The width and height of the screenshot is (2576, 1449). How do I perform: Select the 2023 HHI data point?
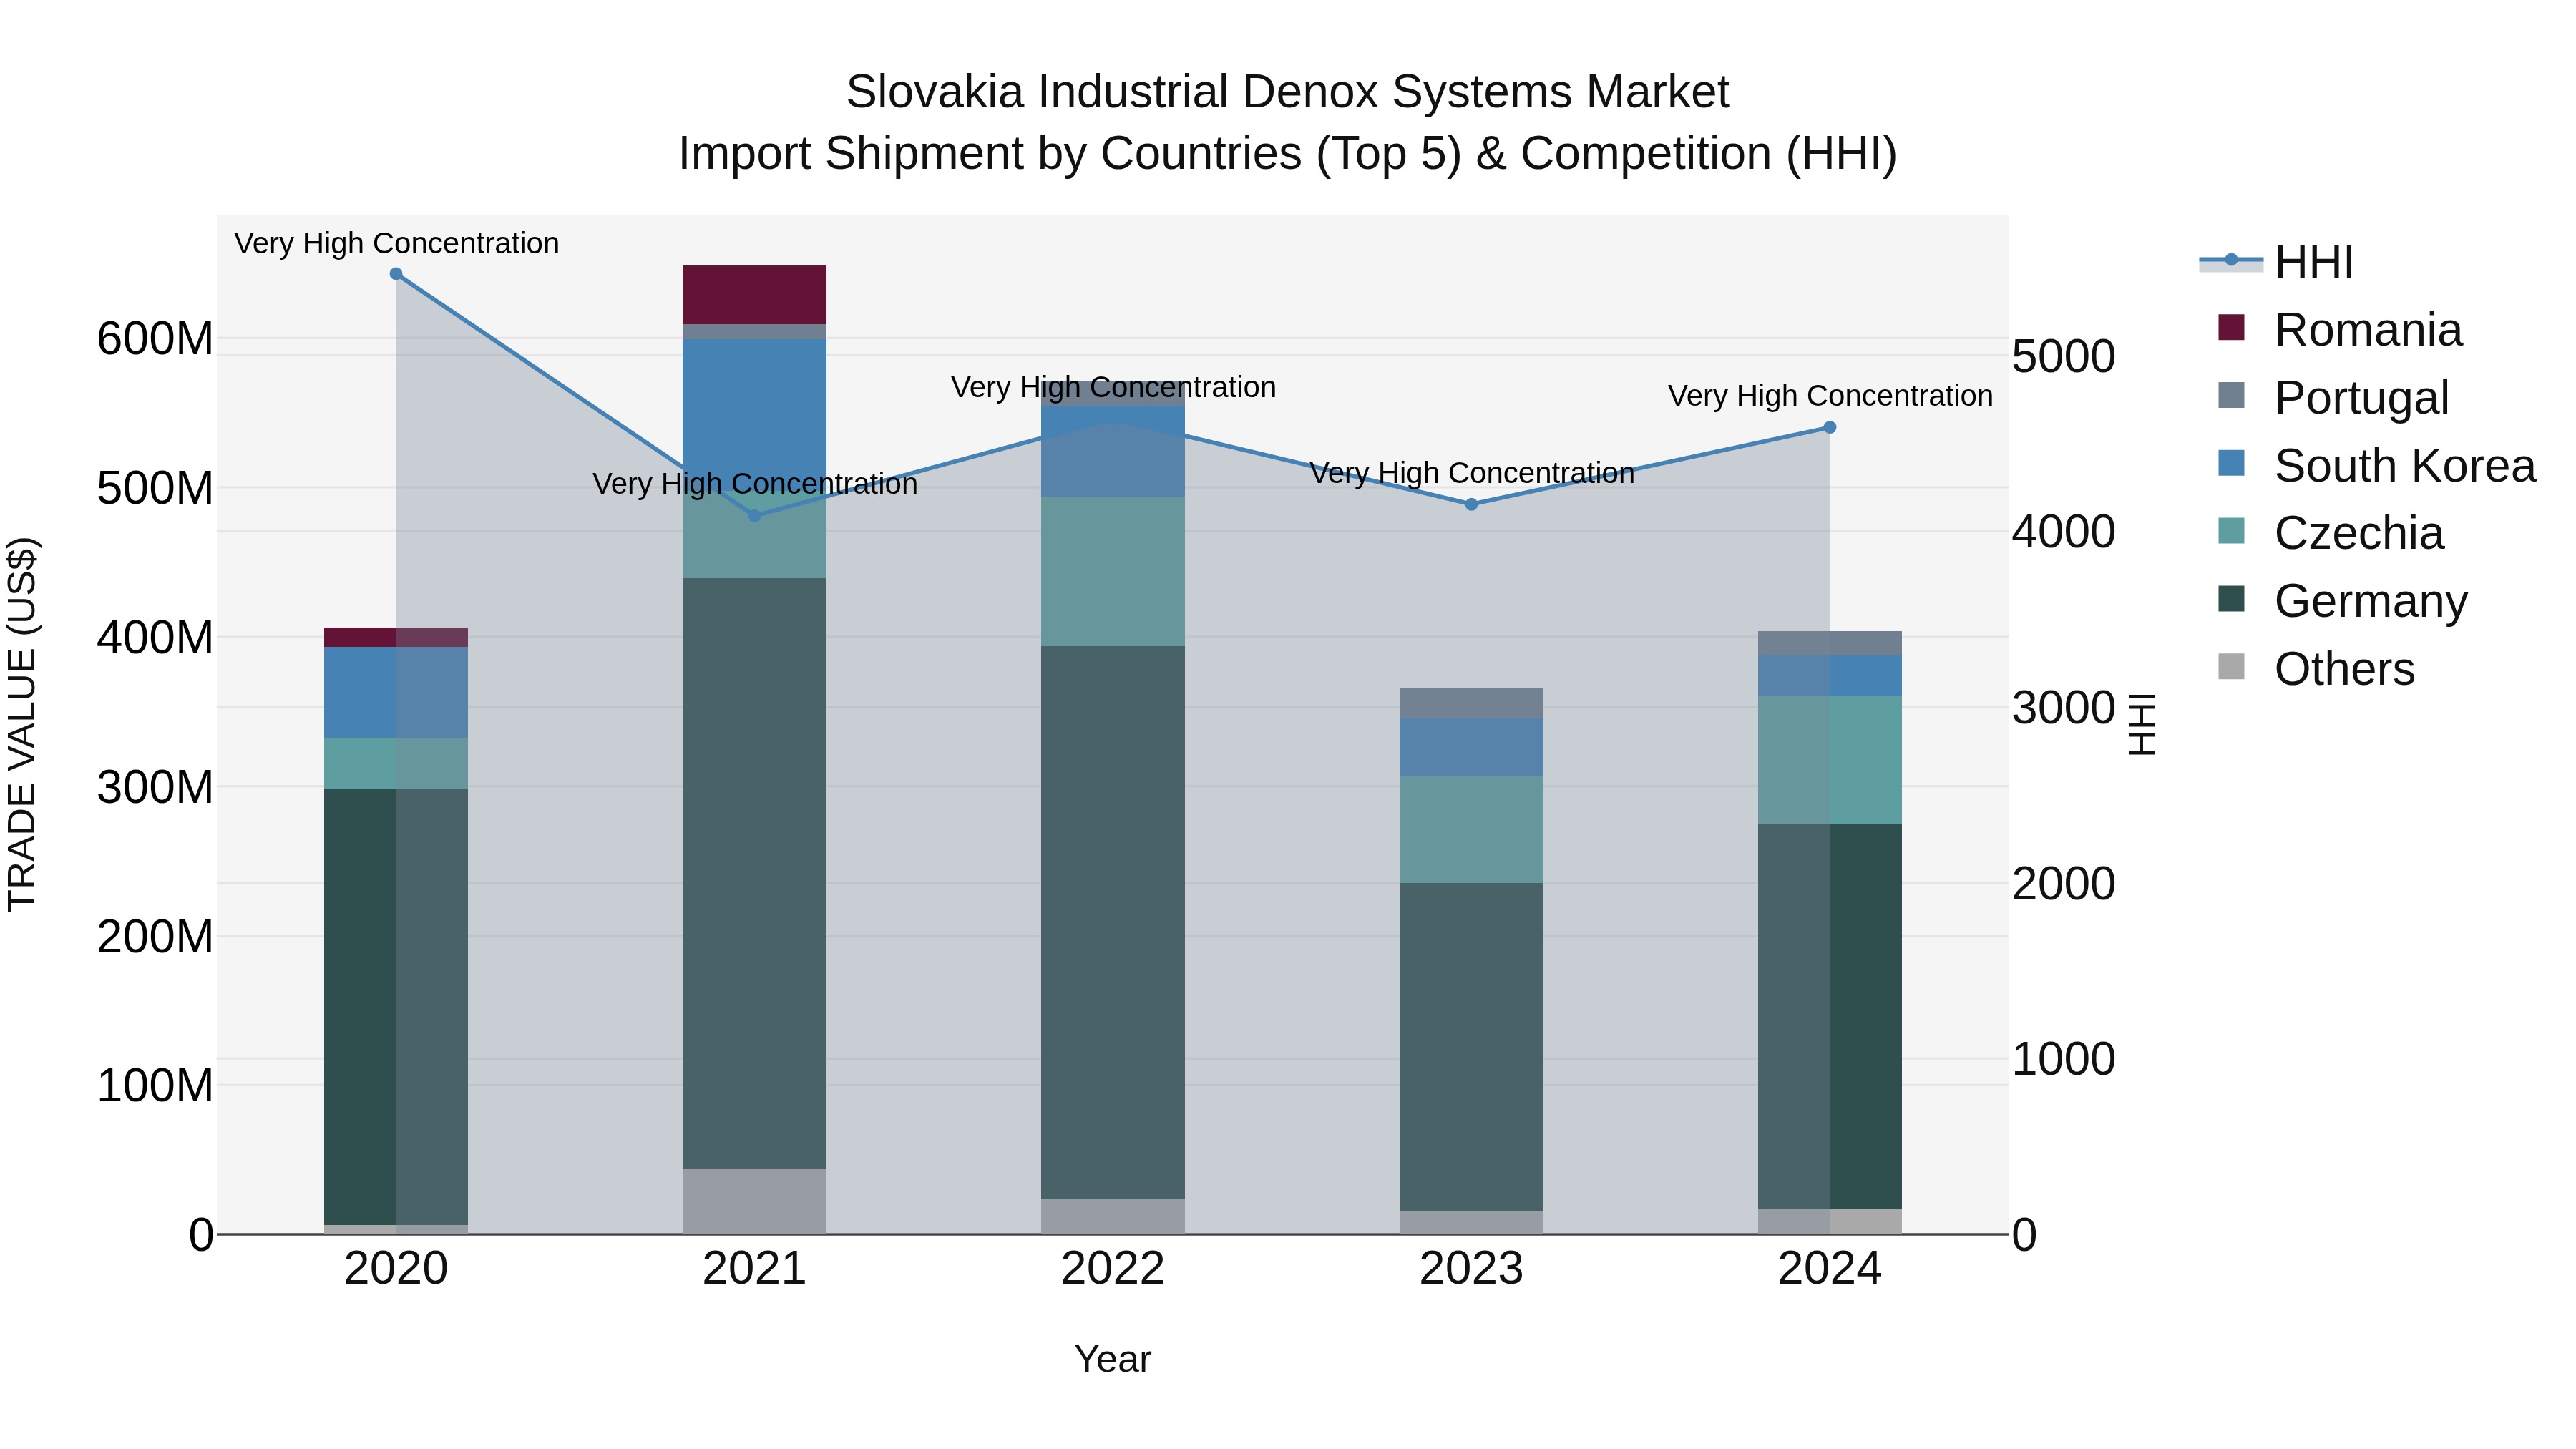coord(1471,505)
